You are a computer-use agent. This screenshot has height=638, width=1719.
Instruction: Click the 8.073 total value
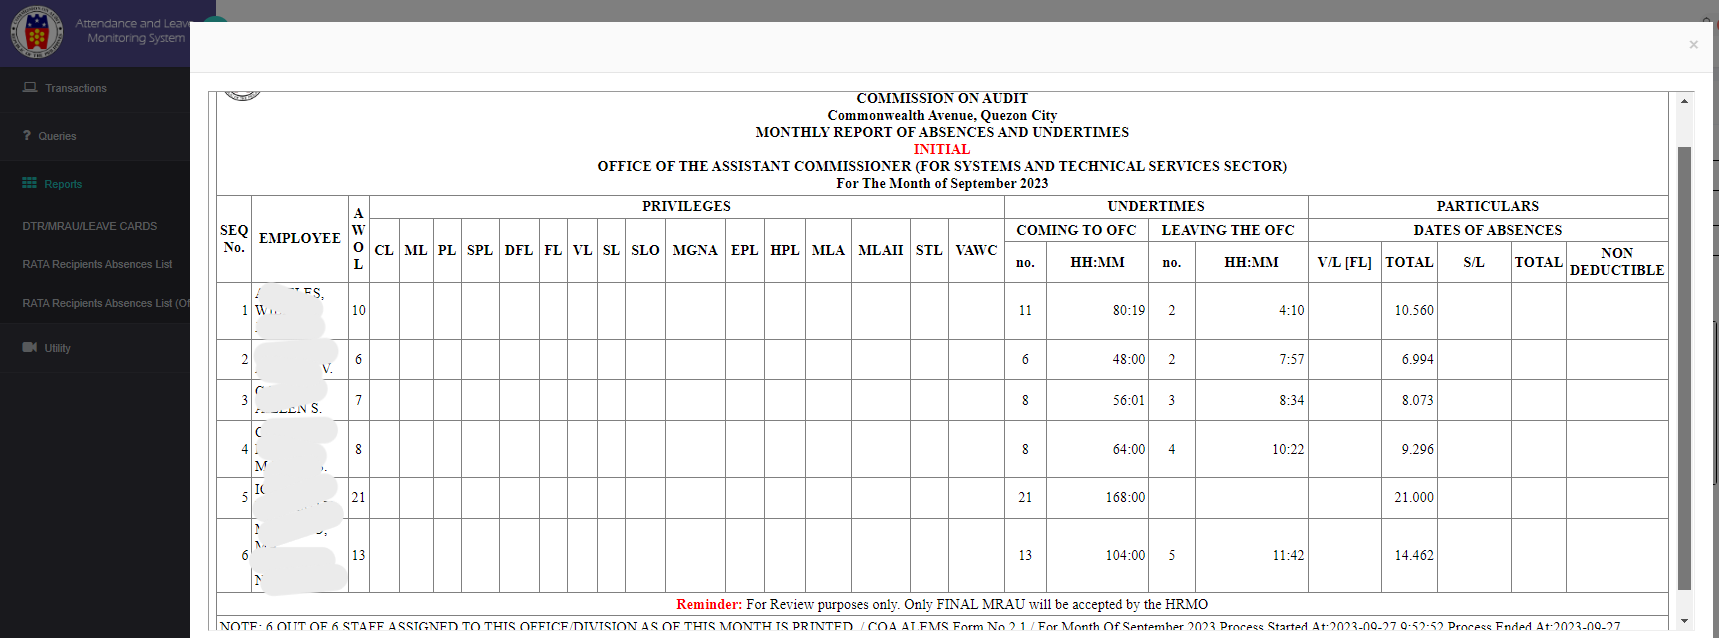pos(1417,400)
